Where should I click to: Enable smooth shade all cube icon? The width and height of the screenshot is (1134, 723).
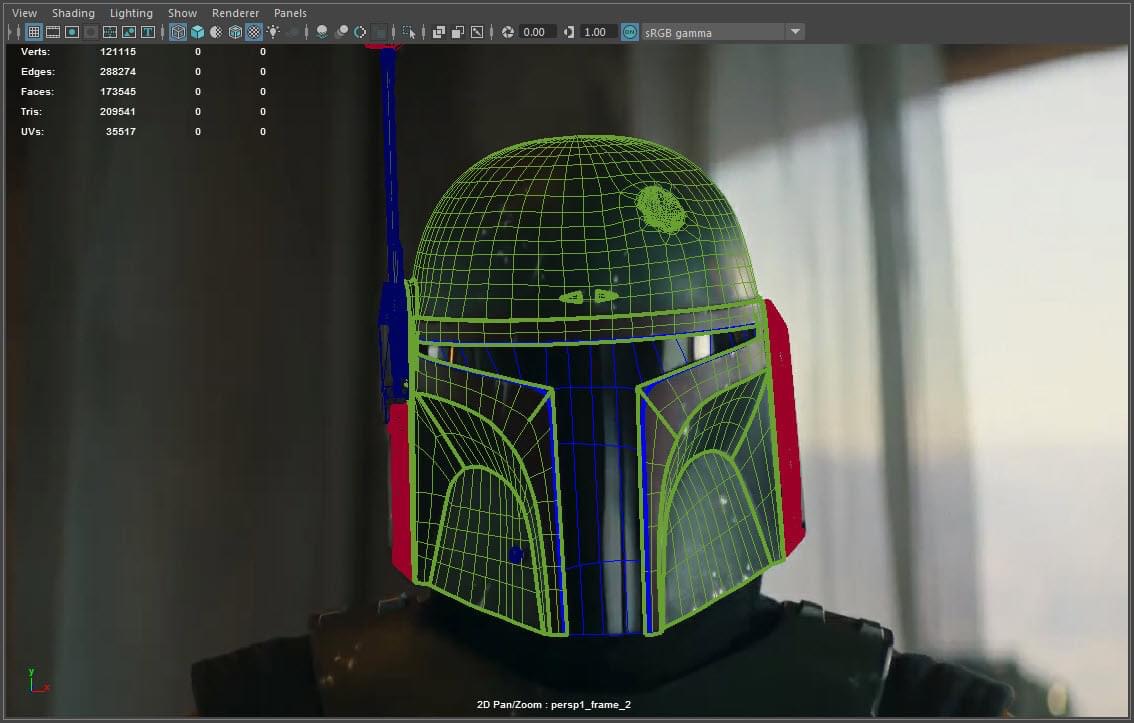197,32
